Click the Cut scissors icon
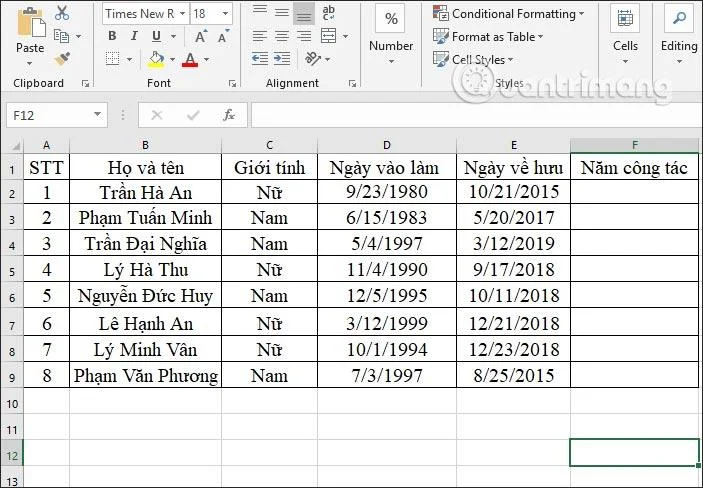The height and width of the screenshot is (488, 703). pyautogui.click(x=62, y=13)
